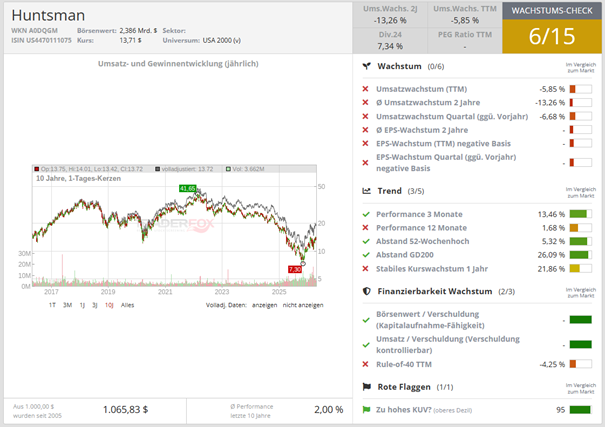
Task: Click the Huntsman company title
Action: [x=48, y=15]
